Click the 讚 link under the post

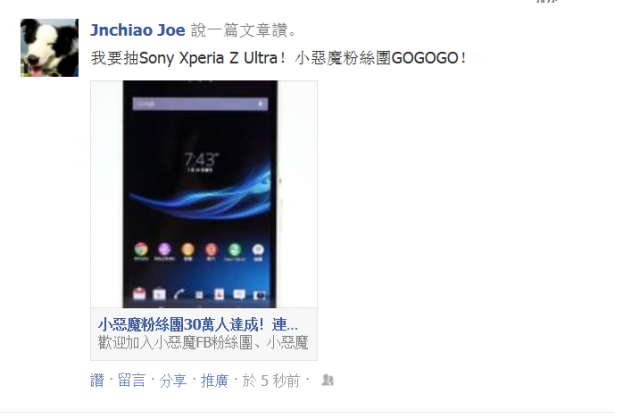click(97, 380)
